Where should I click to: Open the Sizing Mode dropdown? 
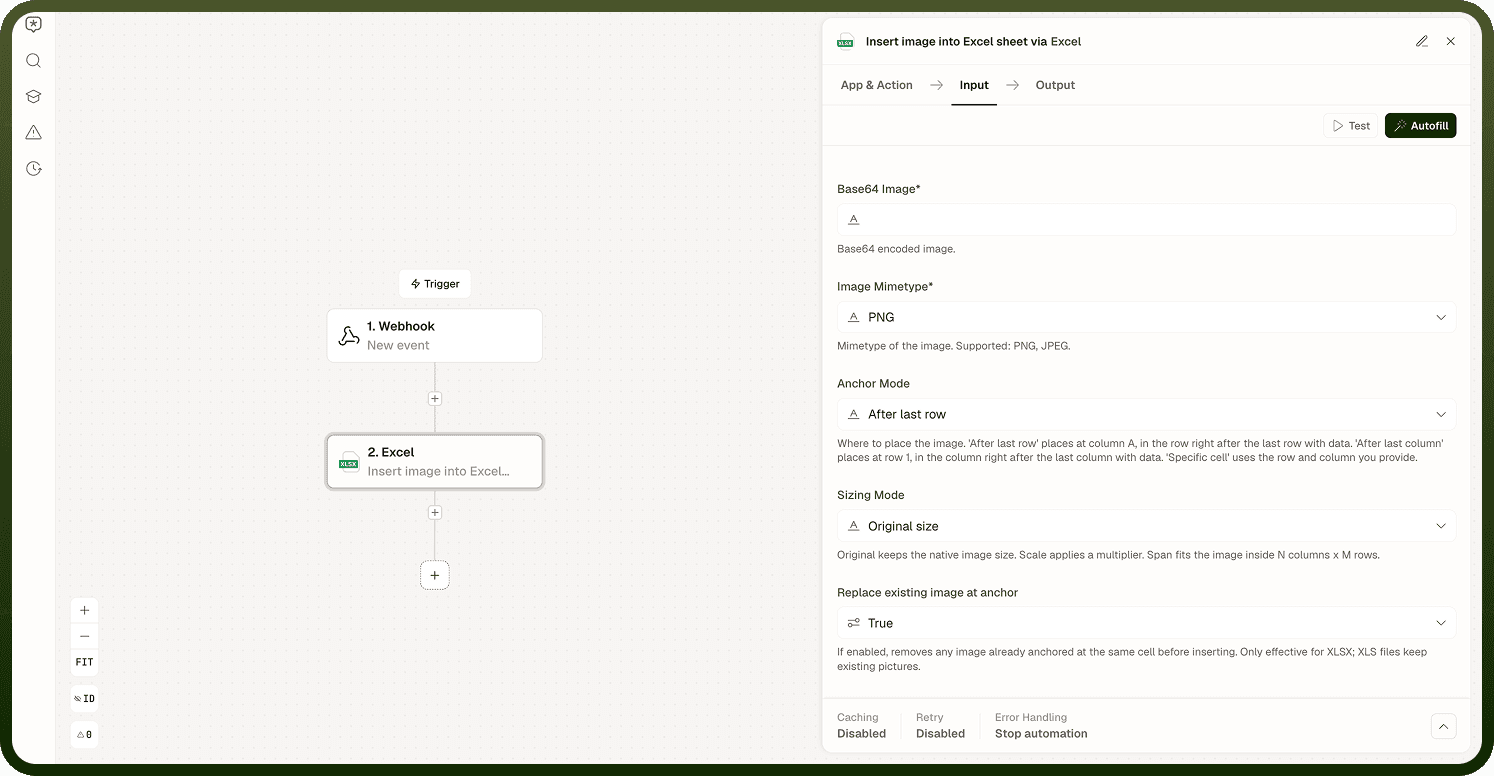1146,526
